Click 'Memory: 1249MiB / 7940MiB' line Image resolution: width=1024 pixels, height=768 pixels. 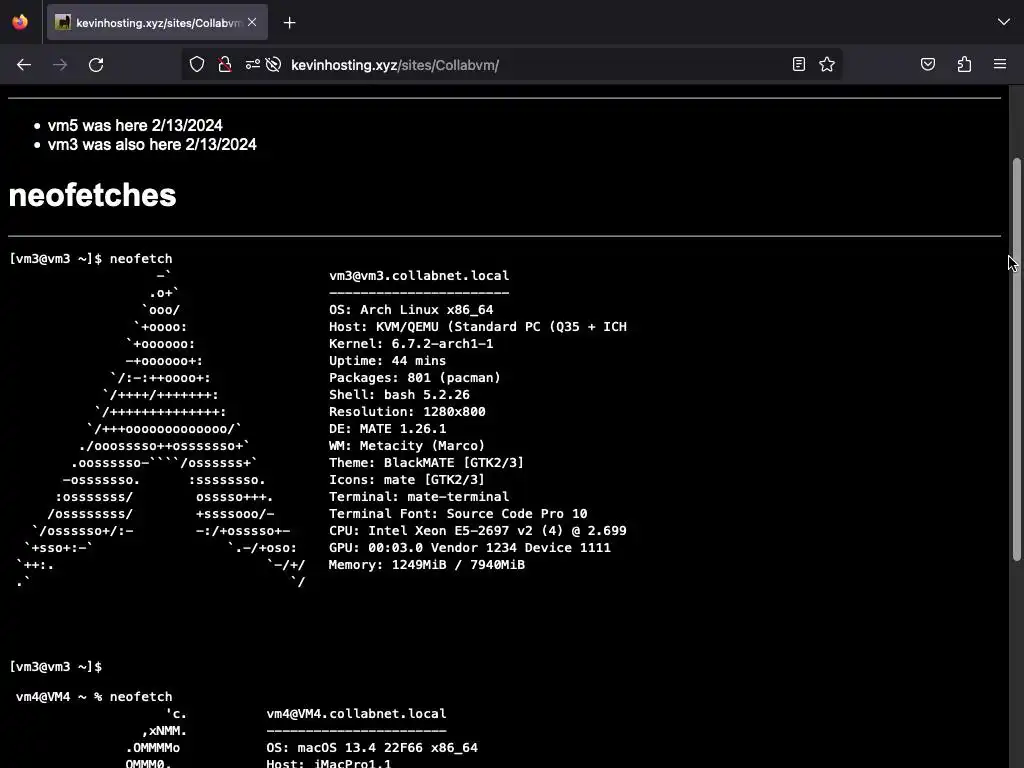point(427,564)
